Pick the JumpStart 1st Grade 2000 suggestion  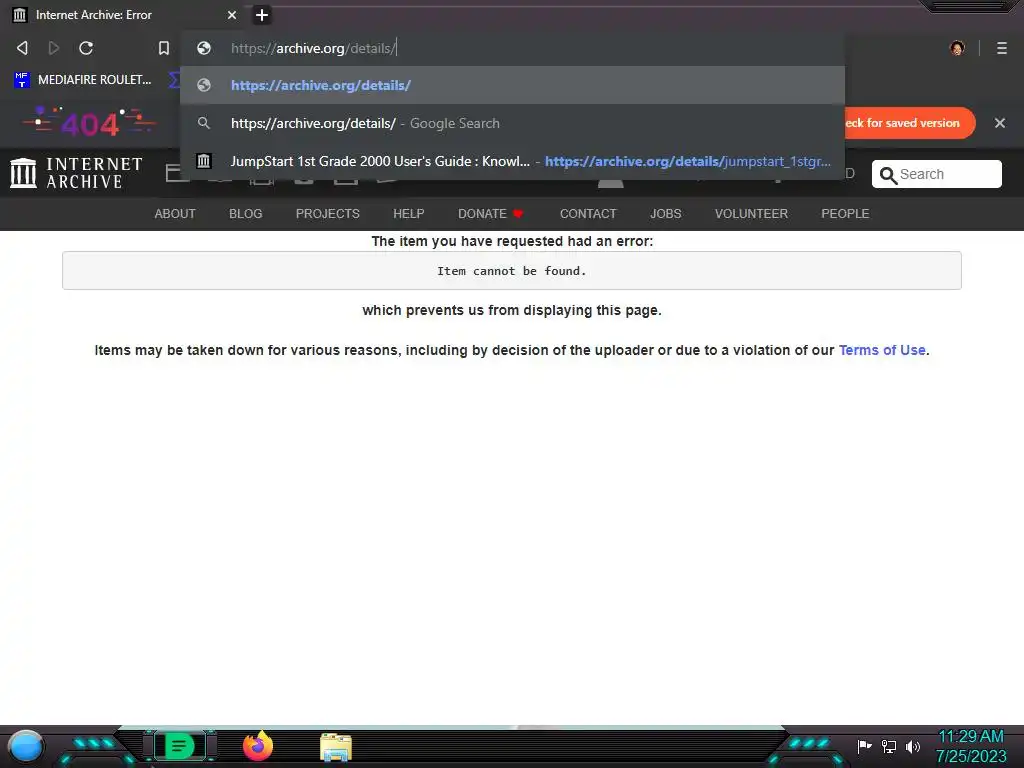click(512, 161)
